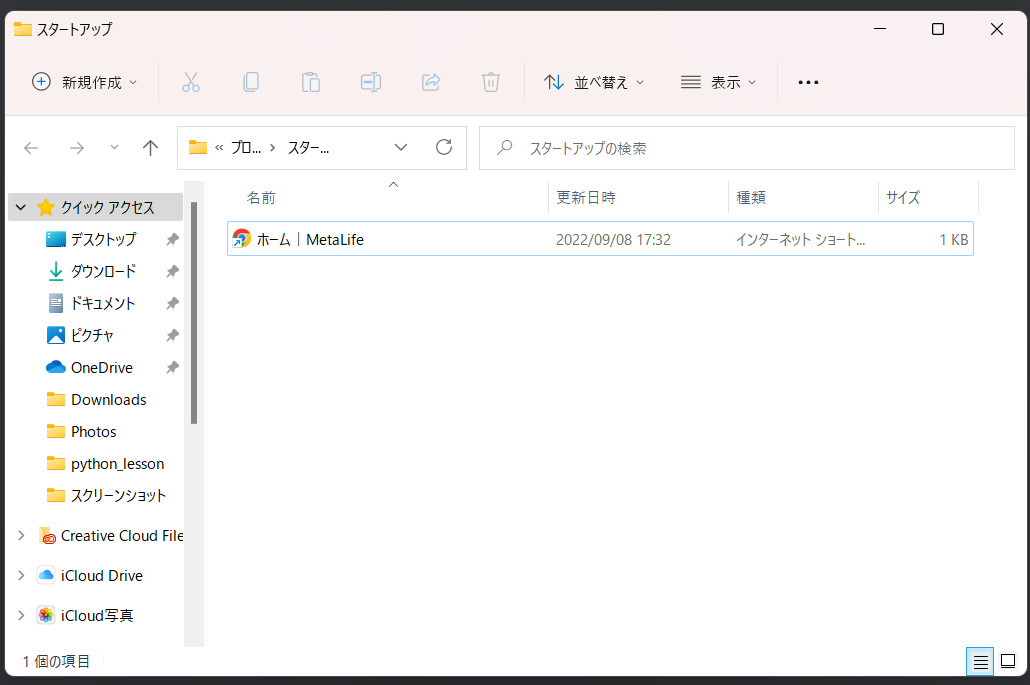Open the Photos folder in sidebar
The height and width of the screenshot is (685, 1030).
tap(93, 432)
